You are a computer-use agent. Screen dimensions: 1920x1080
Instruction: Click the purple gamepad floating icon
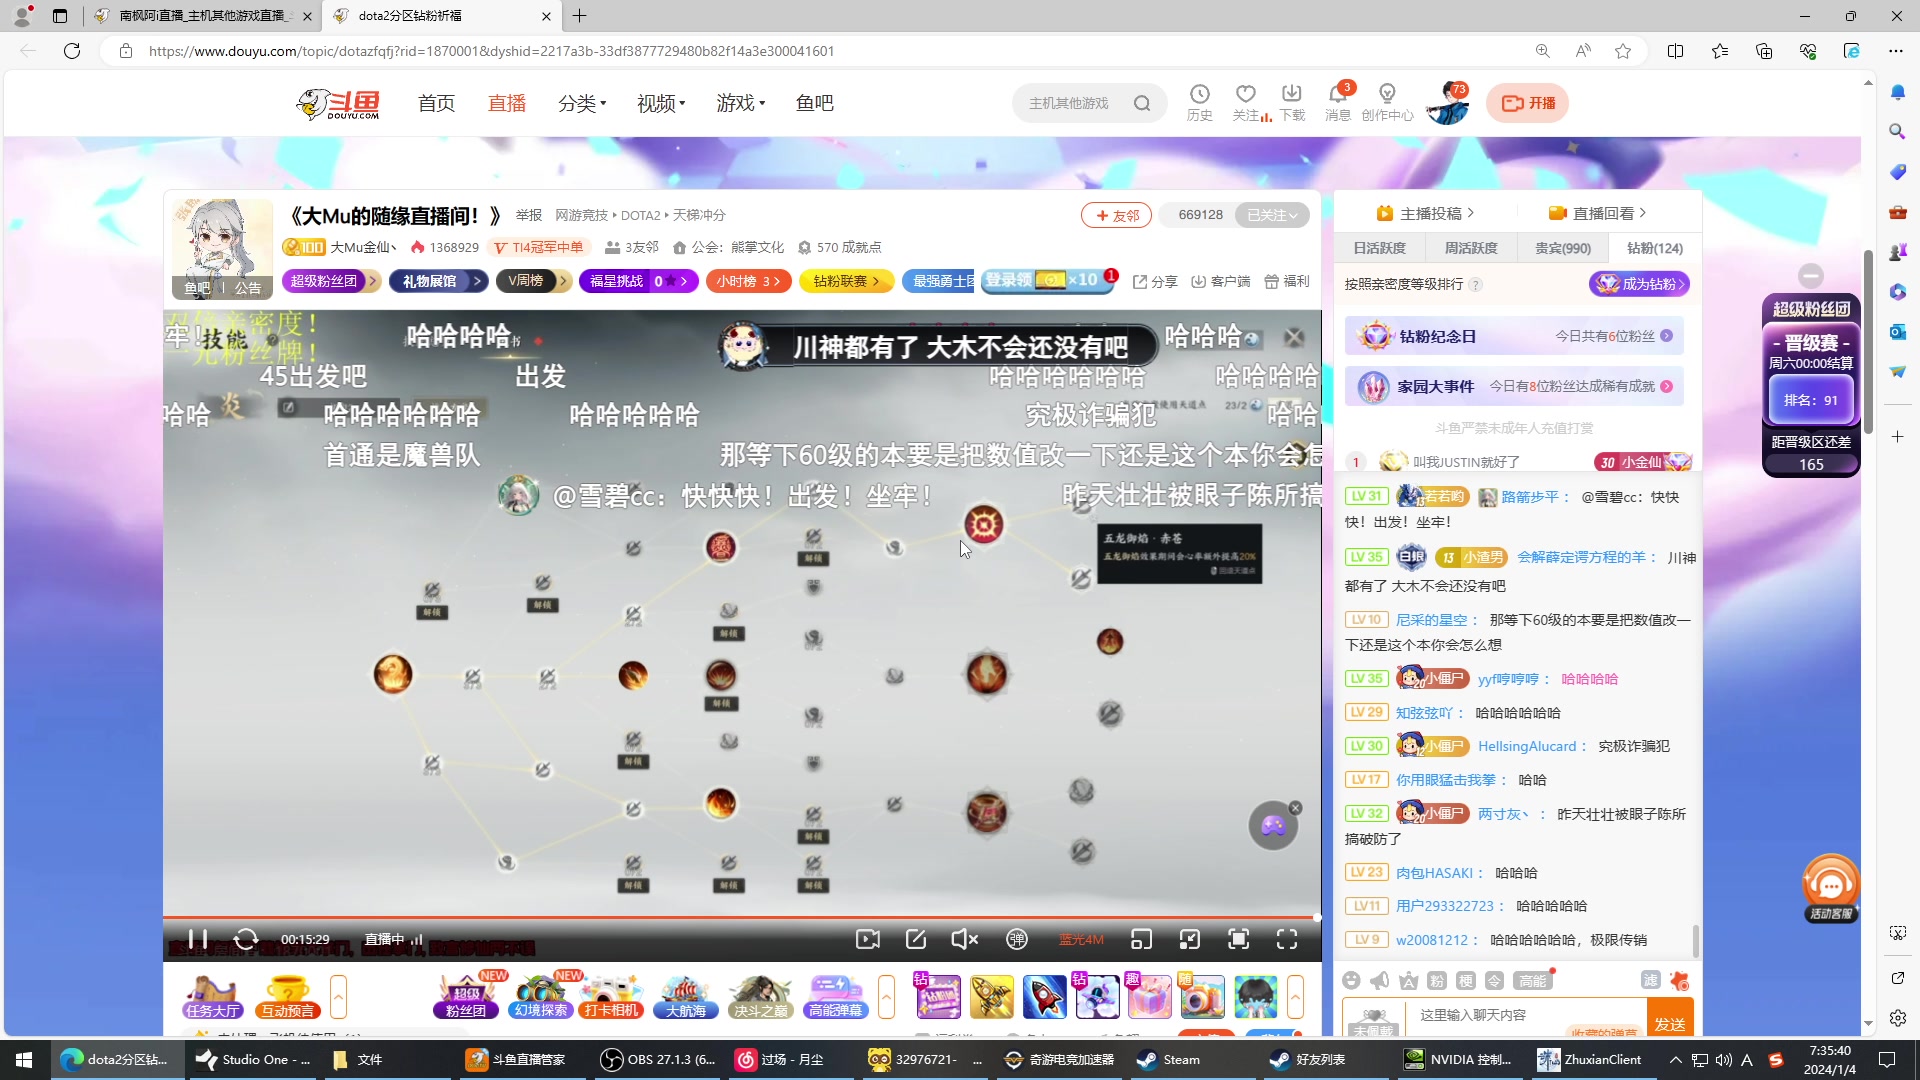pos(1273,826)
